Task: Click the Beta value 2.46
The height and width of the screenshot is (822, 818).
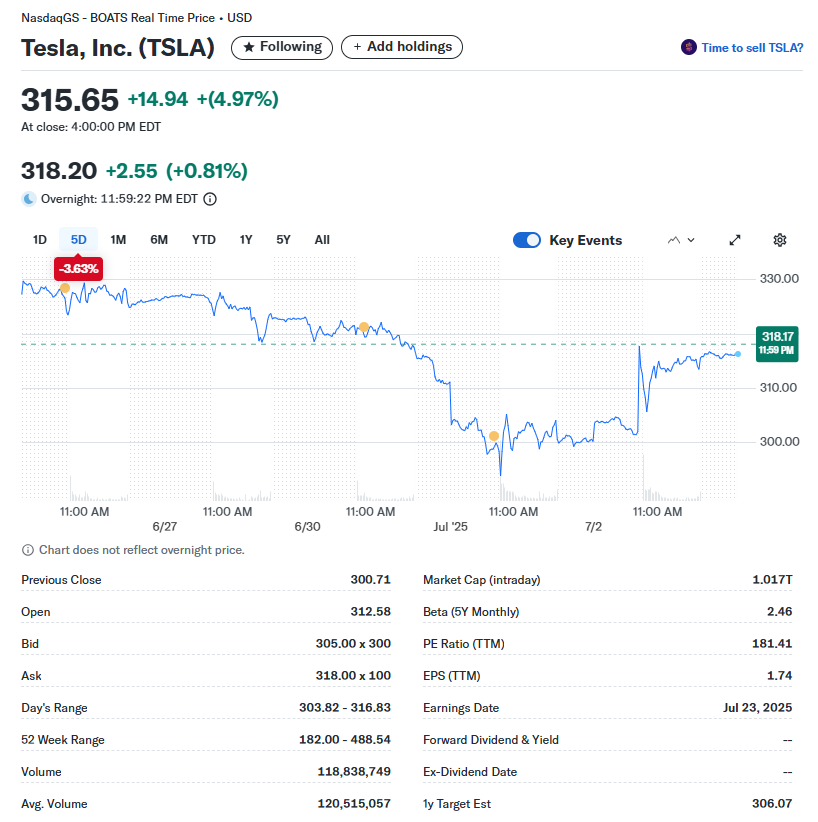Action: [779, 611]
